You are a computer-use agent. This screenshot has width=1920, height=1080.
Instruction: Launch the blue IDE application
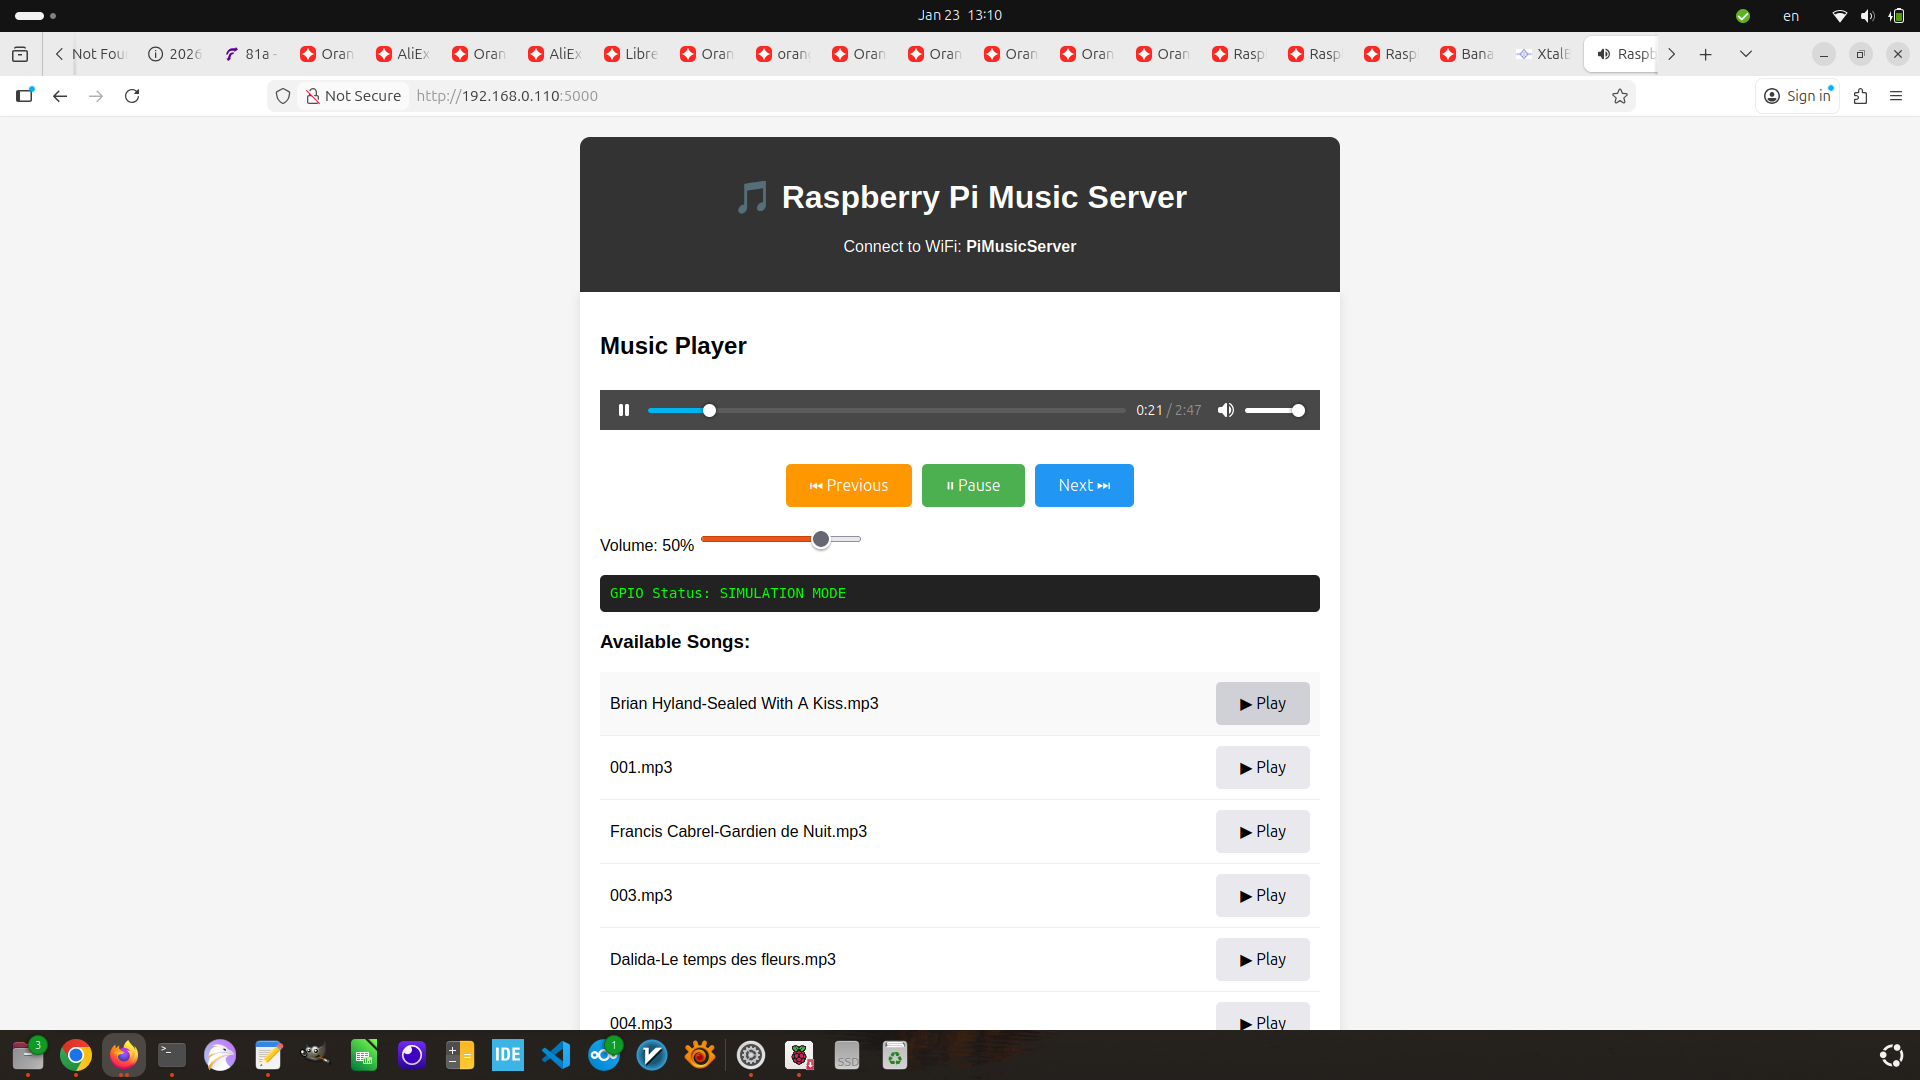[508, 1055]
